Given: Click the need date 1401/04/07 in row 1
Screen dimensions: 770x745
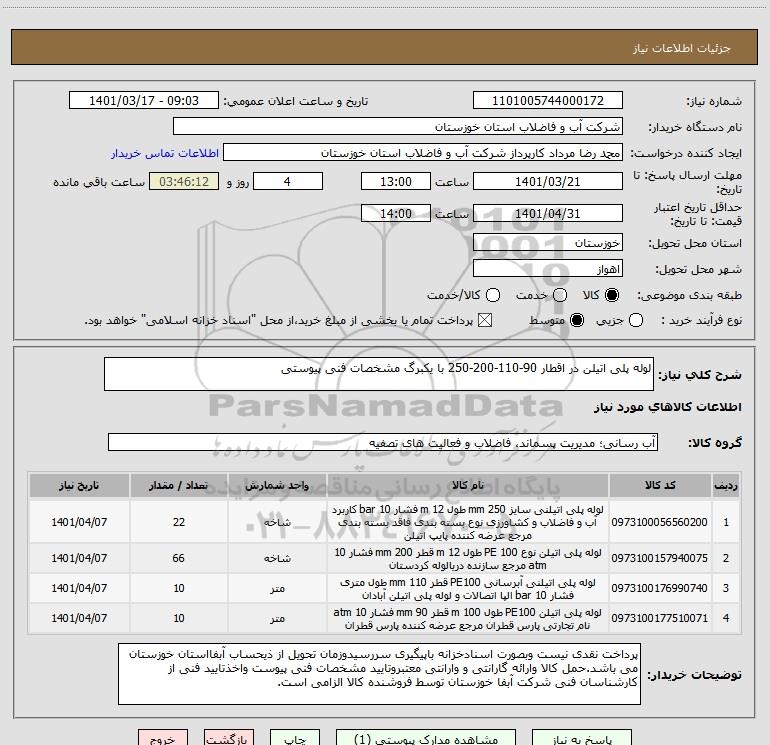Looking at the screenshot, I should pos(79,522).
